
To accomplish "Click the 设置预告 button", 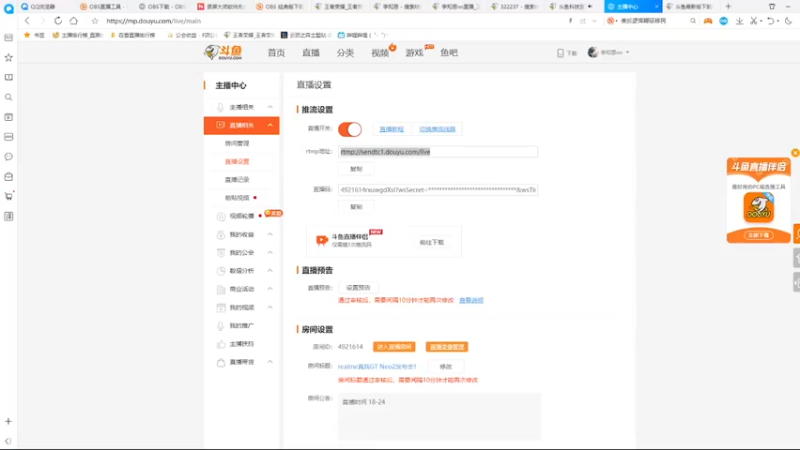I will coord(358,288).
